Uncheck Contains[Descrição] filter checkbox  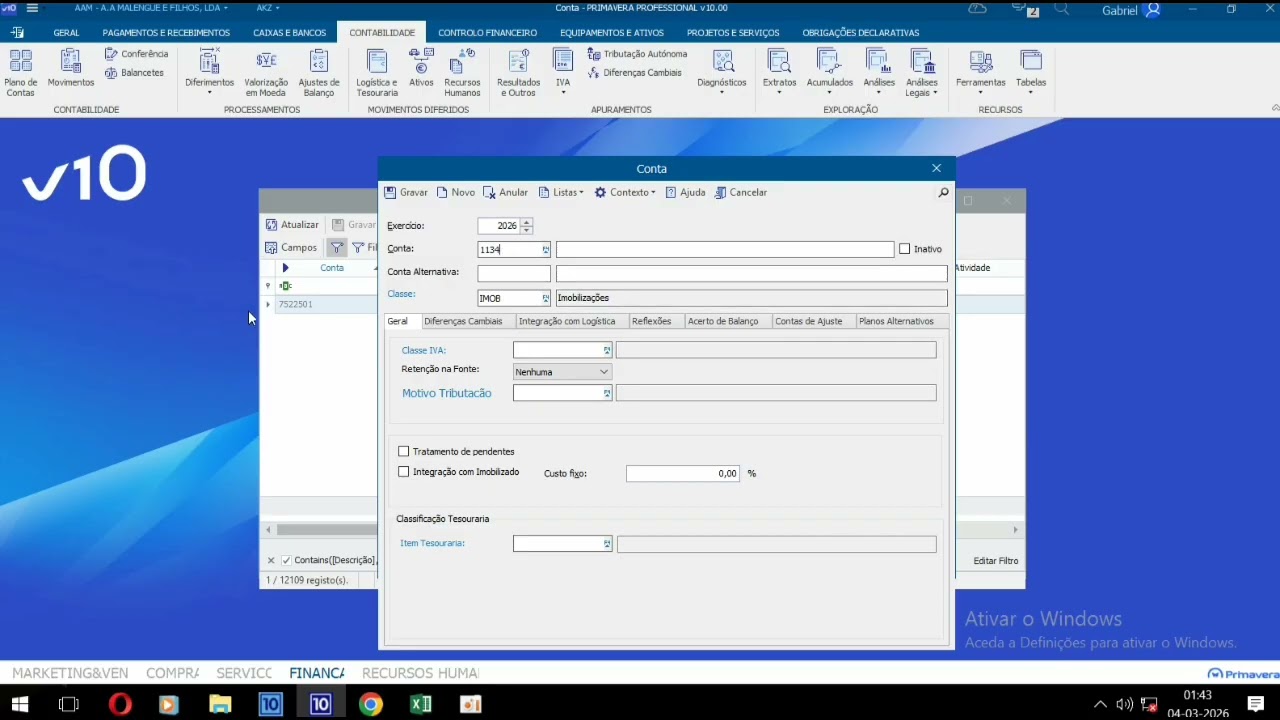286,561
